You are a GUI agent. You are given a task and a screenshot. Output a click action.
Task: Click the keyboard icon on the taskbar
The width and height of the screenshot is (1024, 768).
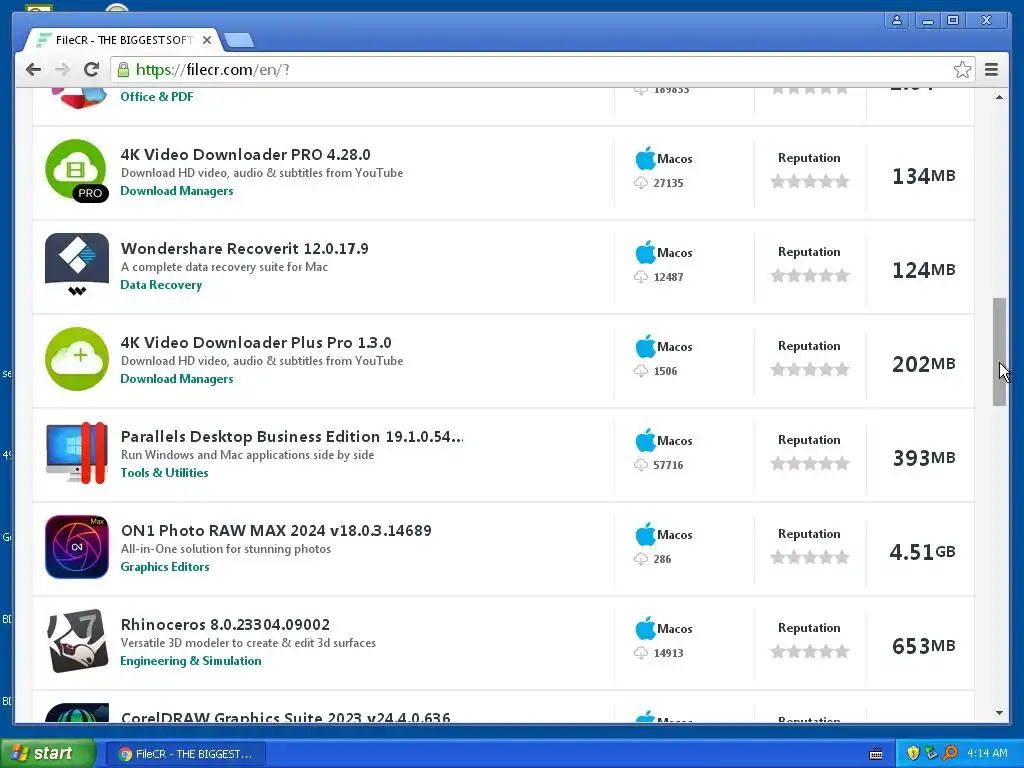coord(876,754)
